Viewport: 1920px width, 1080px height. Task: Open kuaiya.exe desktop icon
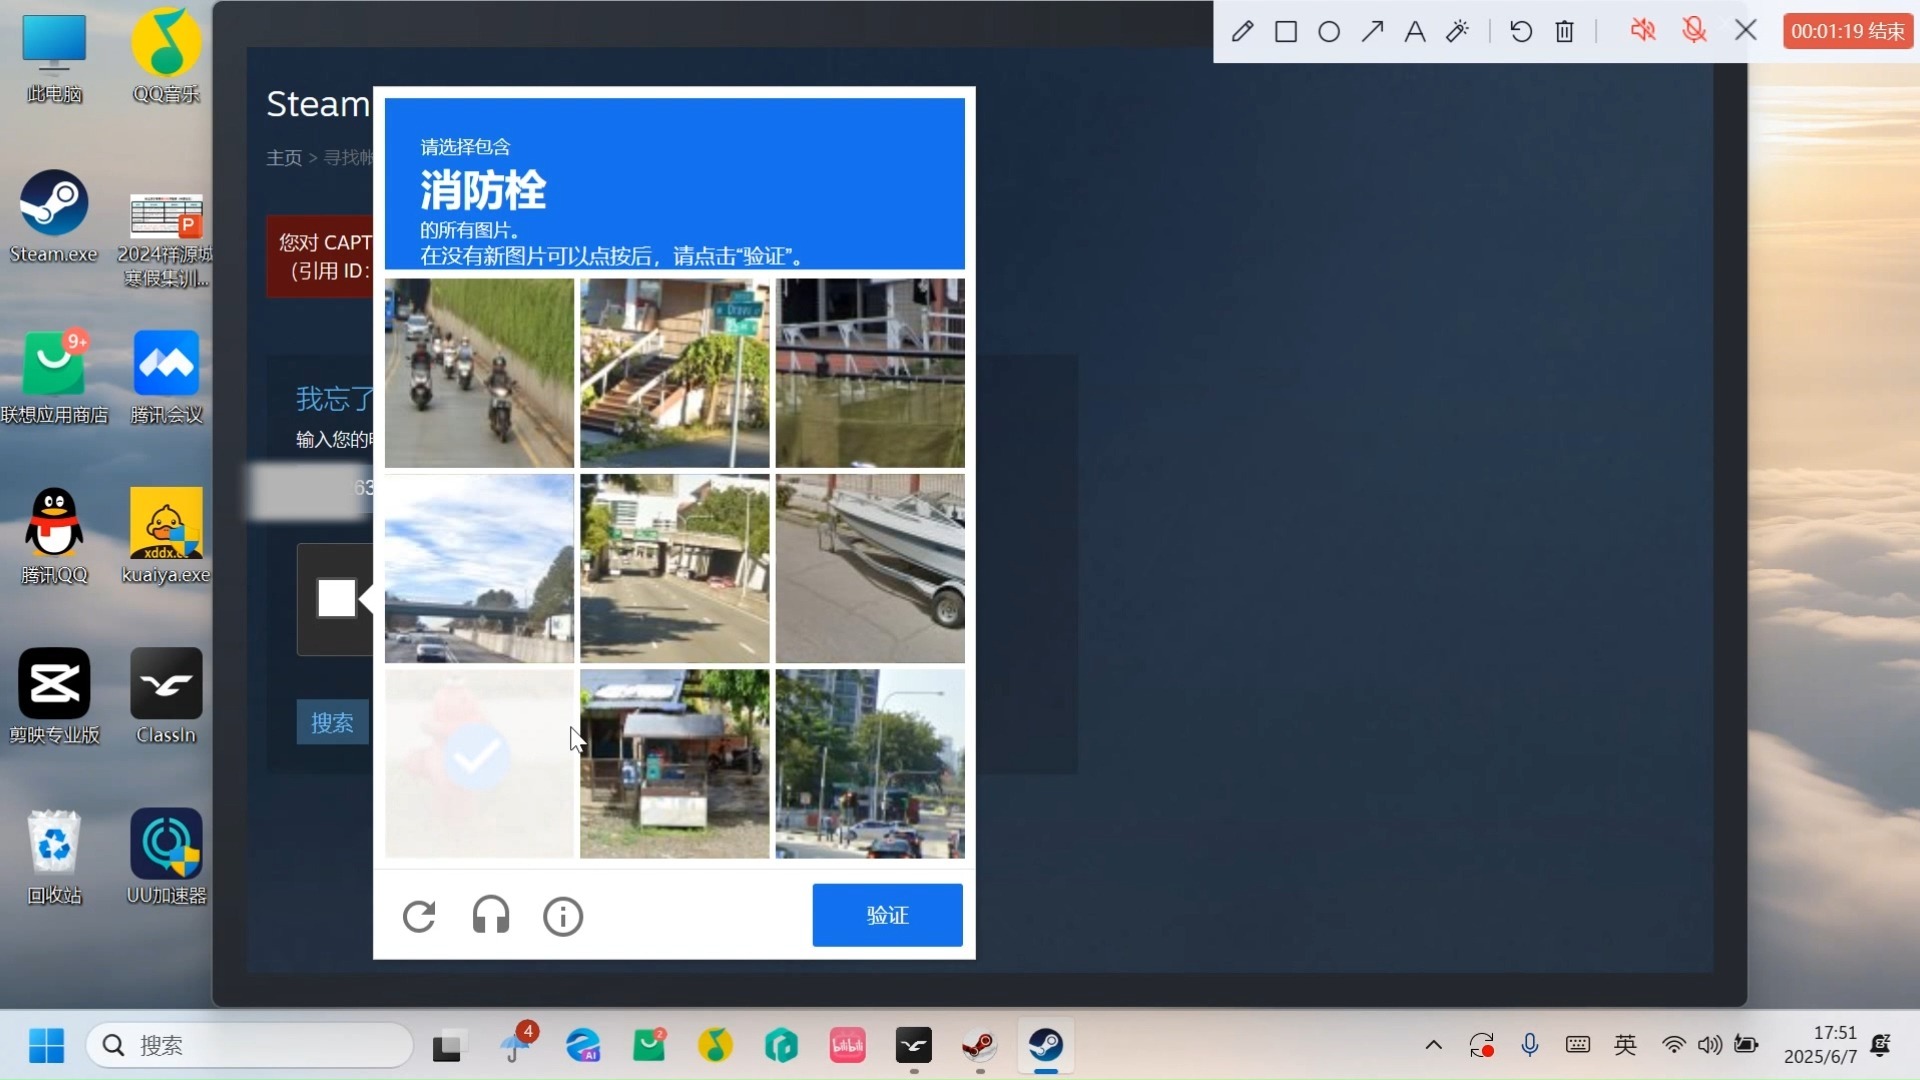click(166, 536)
